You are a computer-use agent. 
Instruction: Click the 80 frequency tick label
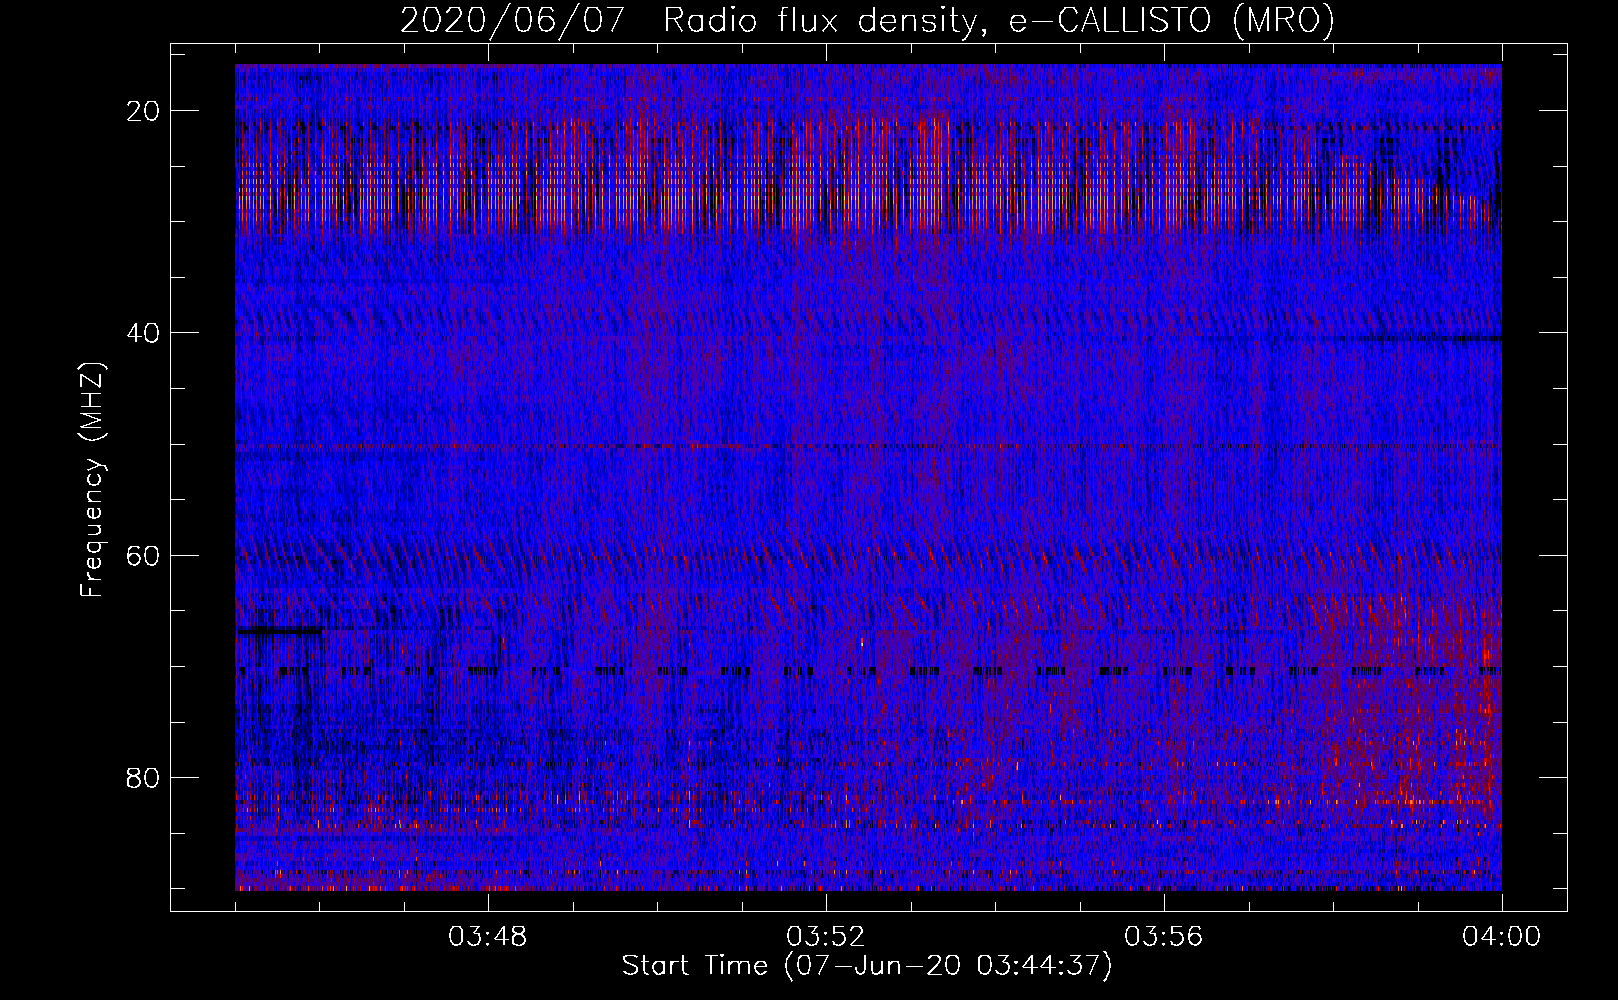[x=144, y=777]
